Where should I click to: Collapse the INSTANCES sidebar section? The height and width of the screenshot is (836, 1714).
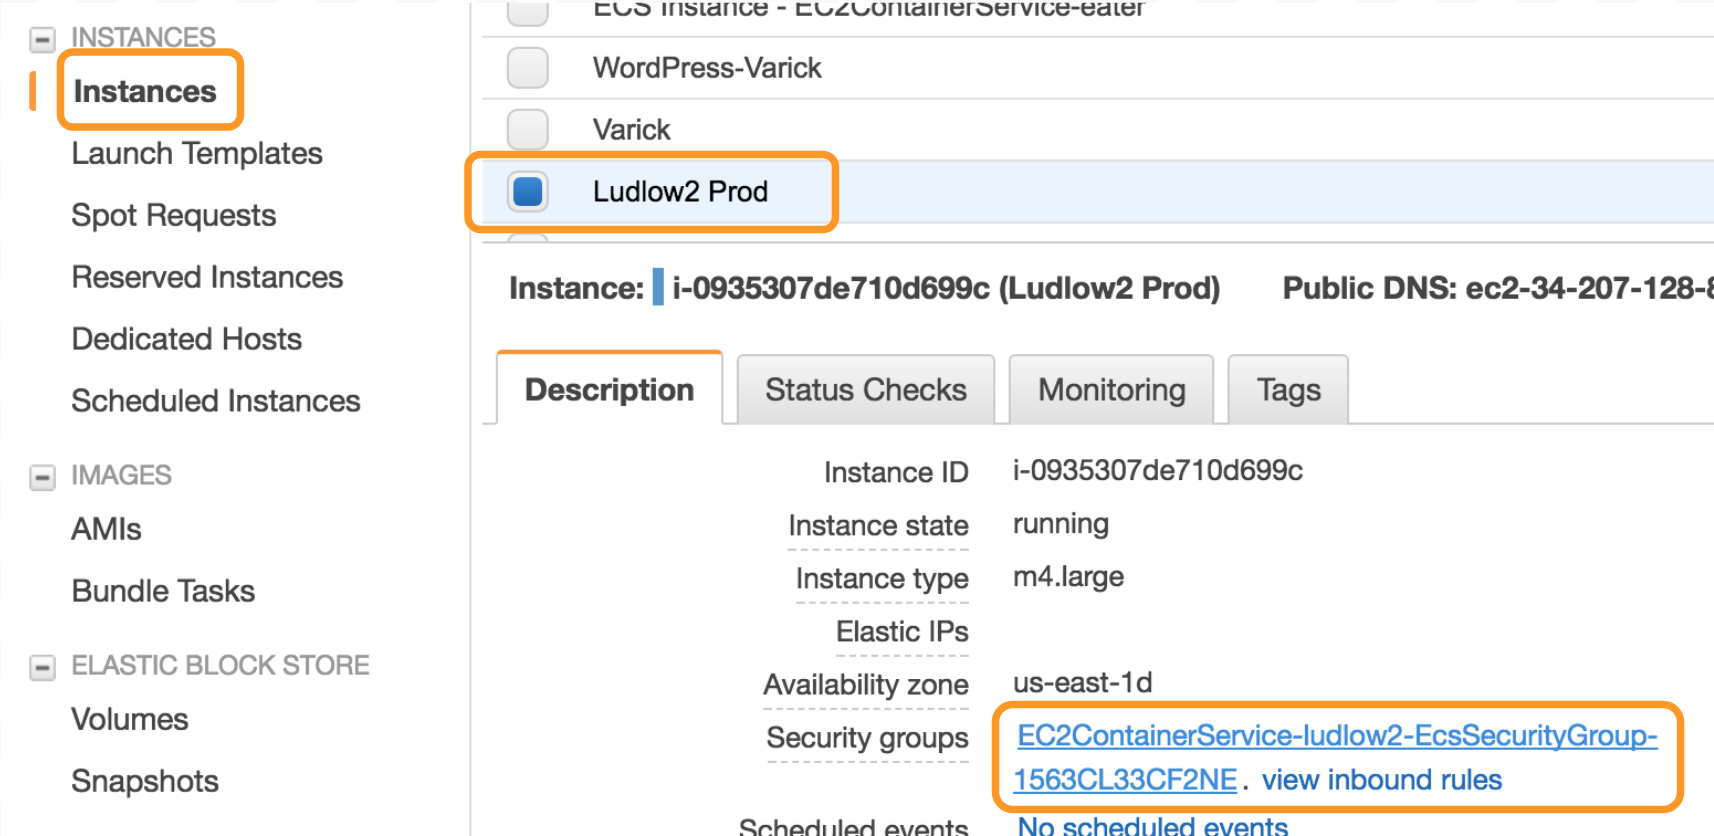[x=42, y=40]
